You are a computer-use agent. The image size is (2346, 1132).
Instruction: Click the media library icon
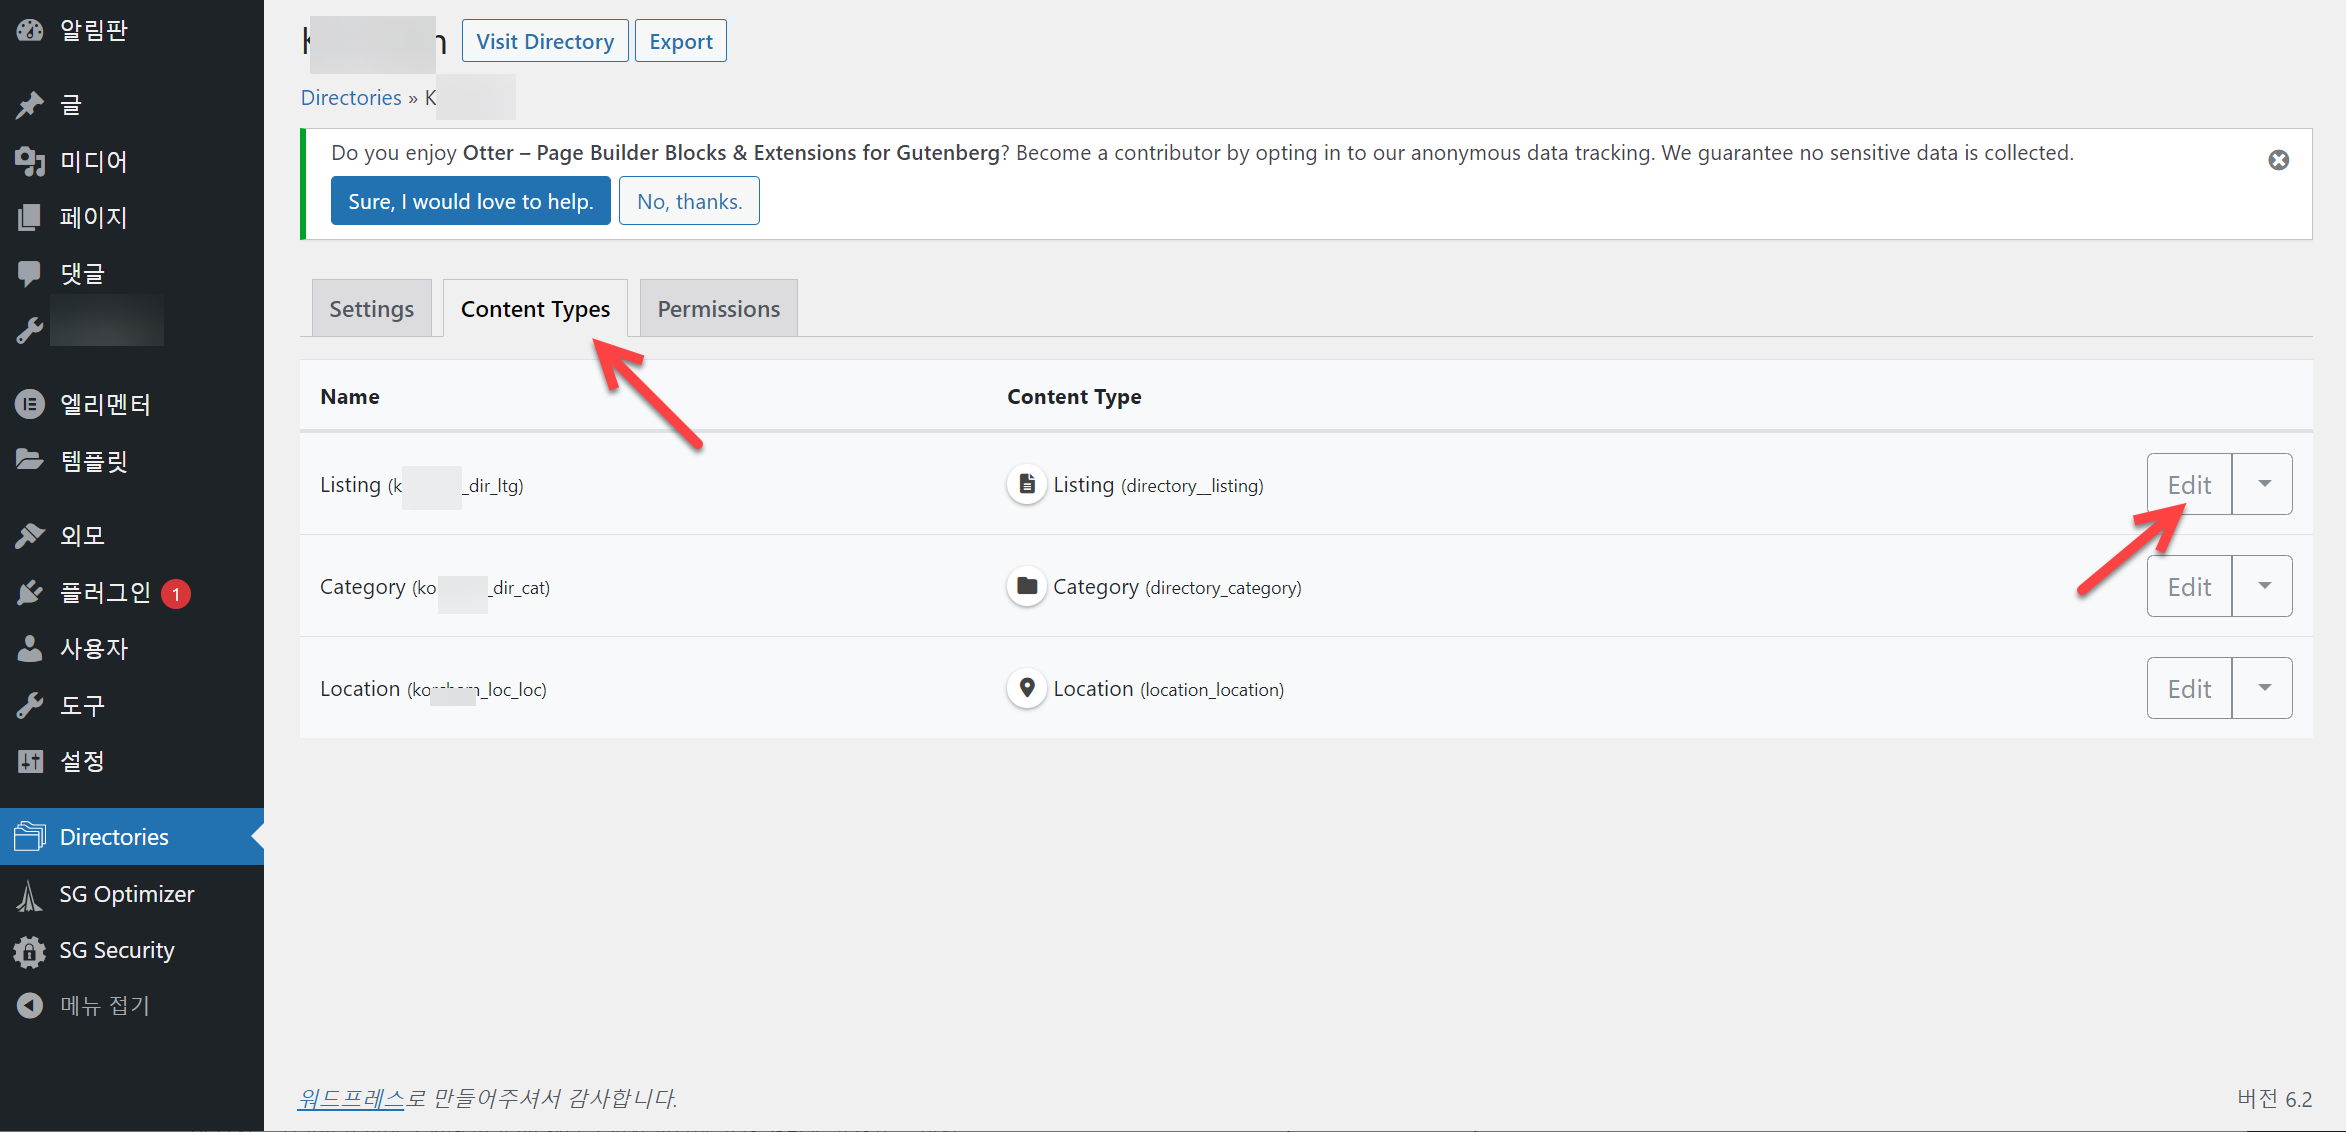30,161
